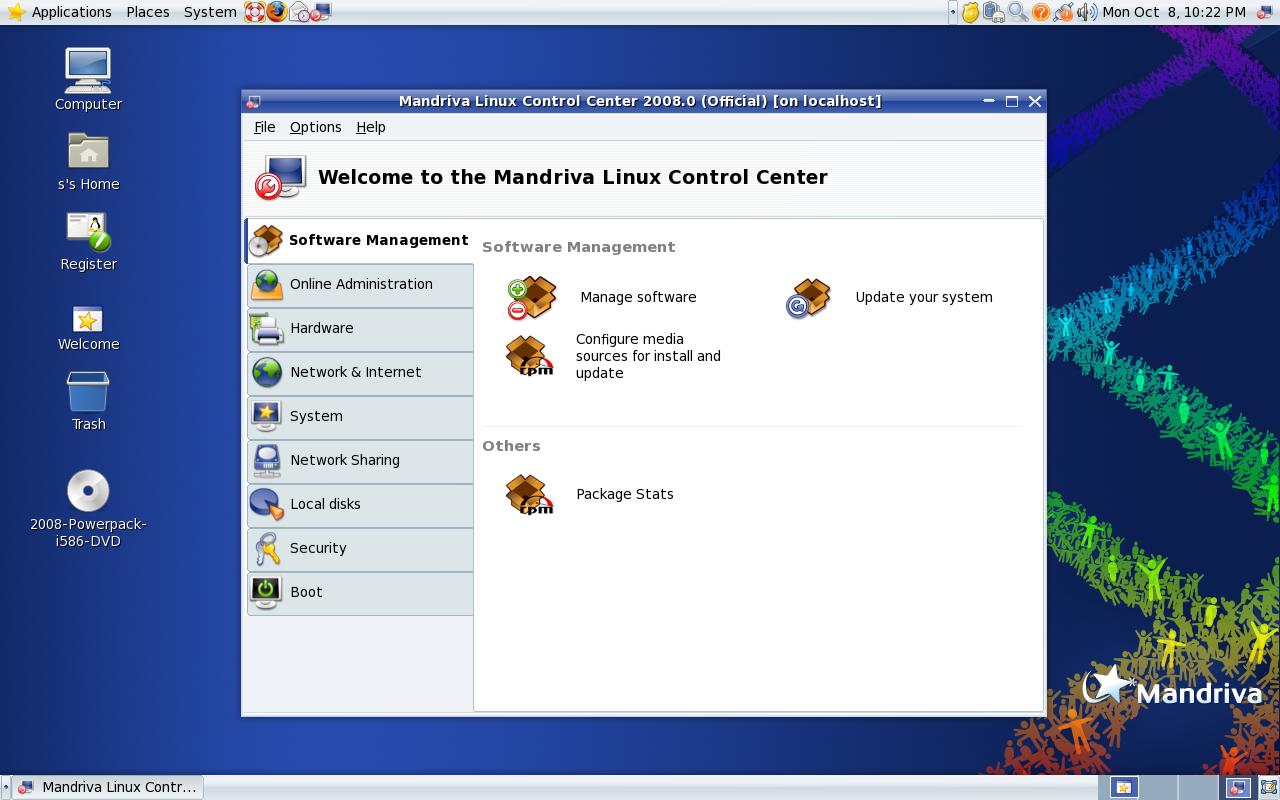The image size is (1280, 800).
Task: Switch to the Boot tab
Action: [360, 593]
